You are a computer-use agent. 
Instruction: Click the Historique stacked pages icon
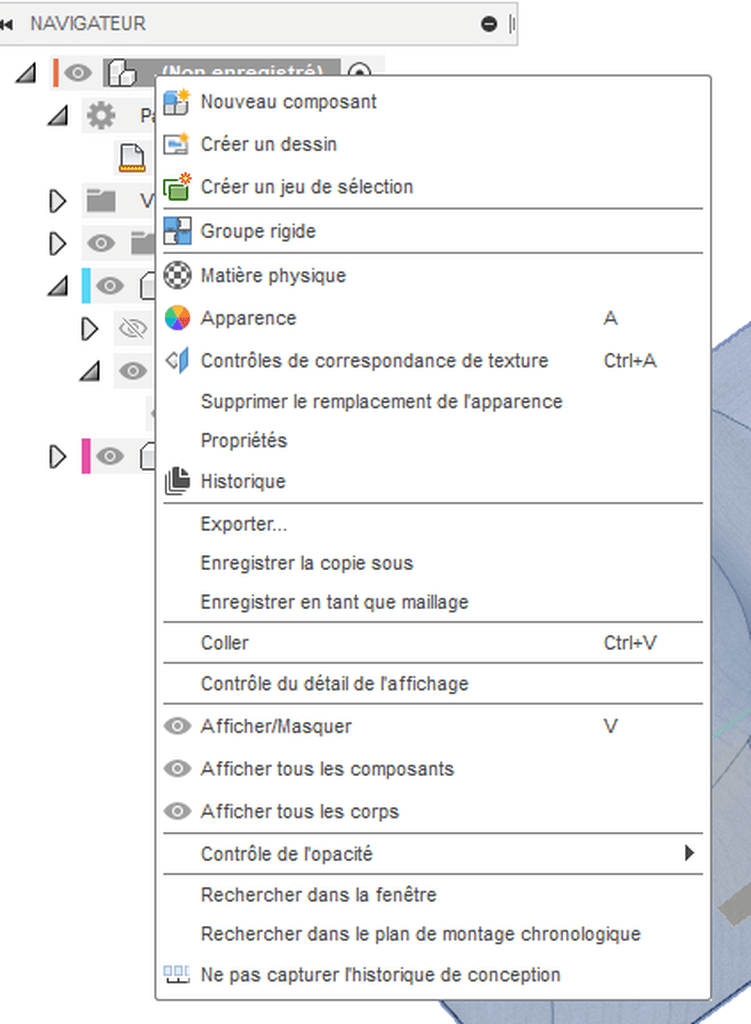click(x=177, y=481)
